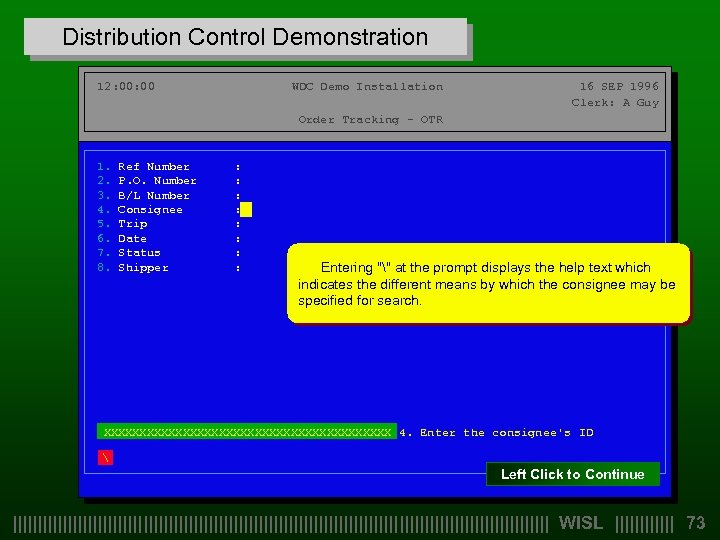Select the Consignee field label
This screenshot has width=720, height=540.
pos(150,210)
